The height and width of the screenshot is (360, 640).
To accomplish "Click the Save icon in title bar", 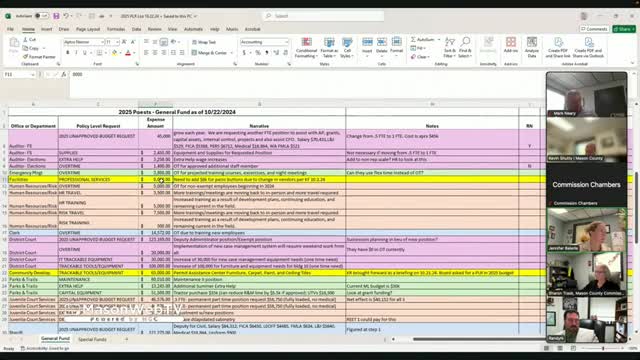I will [x=56, y=16].
